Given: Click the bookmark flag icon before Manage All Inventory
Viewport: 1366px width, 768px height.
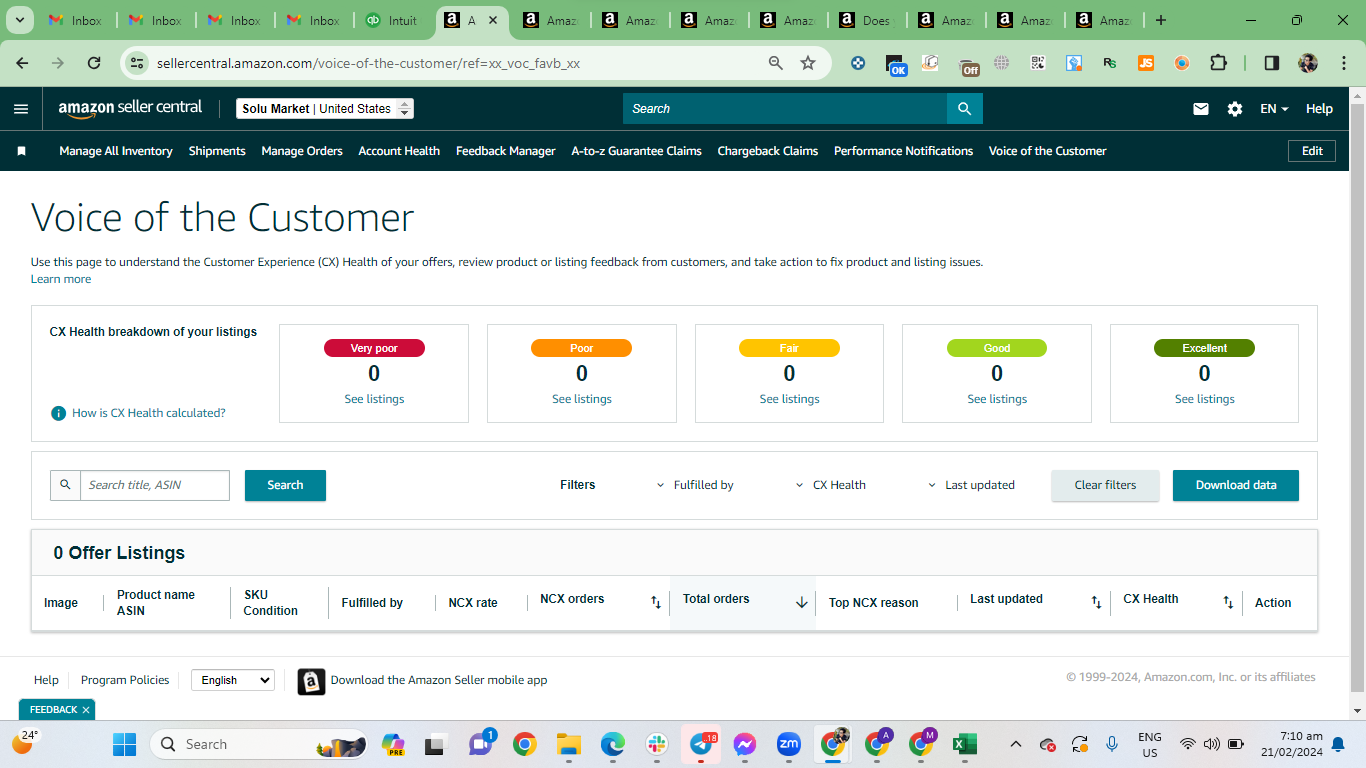Looking at the screenshot, I should [22, 151].
